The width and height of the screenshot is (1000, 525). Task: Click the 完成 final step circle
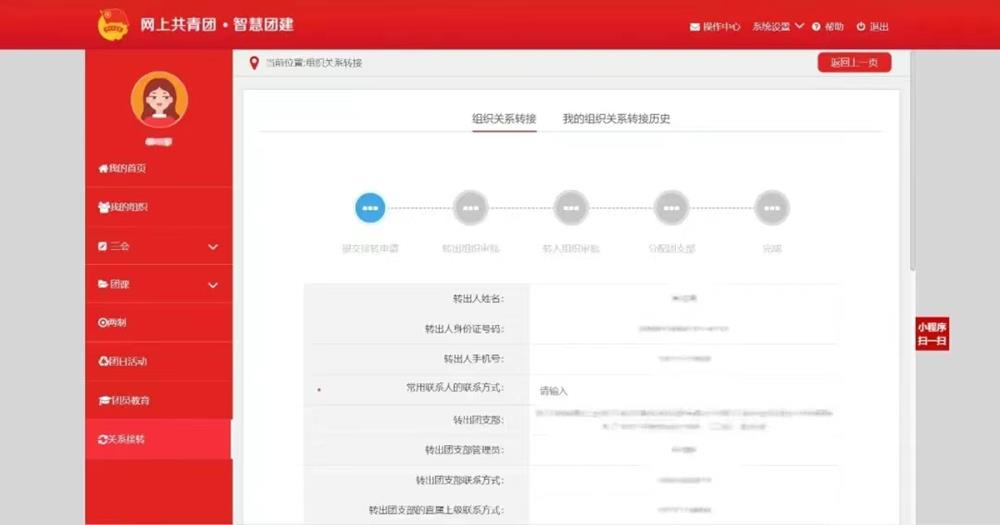[771, 208]
